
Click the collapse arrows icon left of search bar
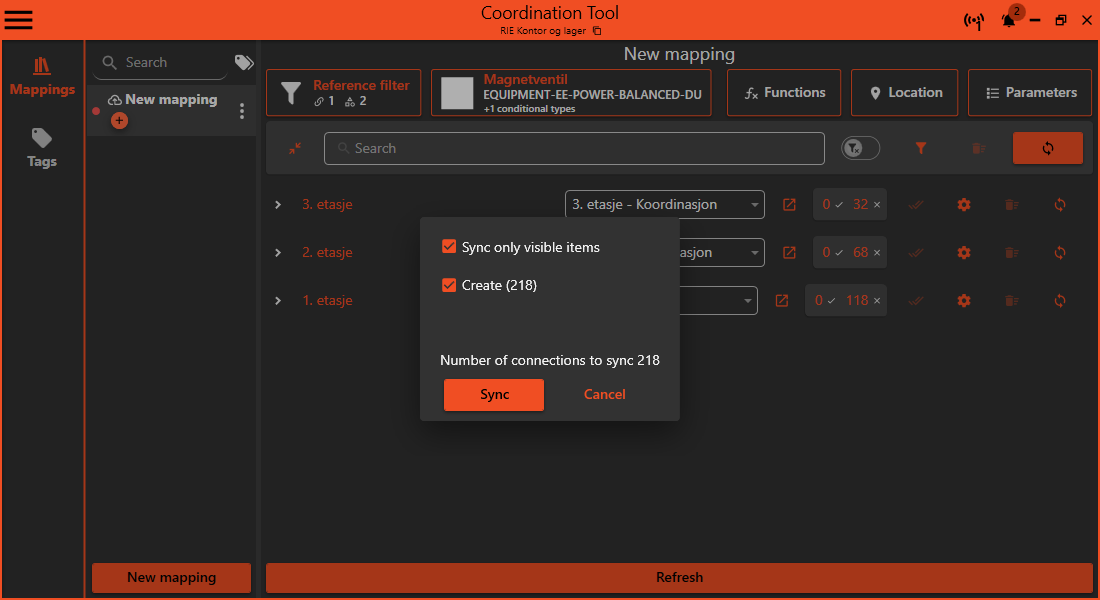point(294,148)
